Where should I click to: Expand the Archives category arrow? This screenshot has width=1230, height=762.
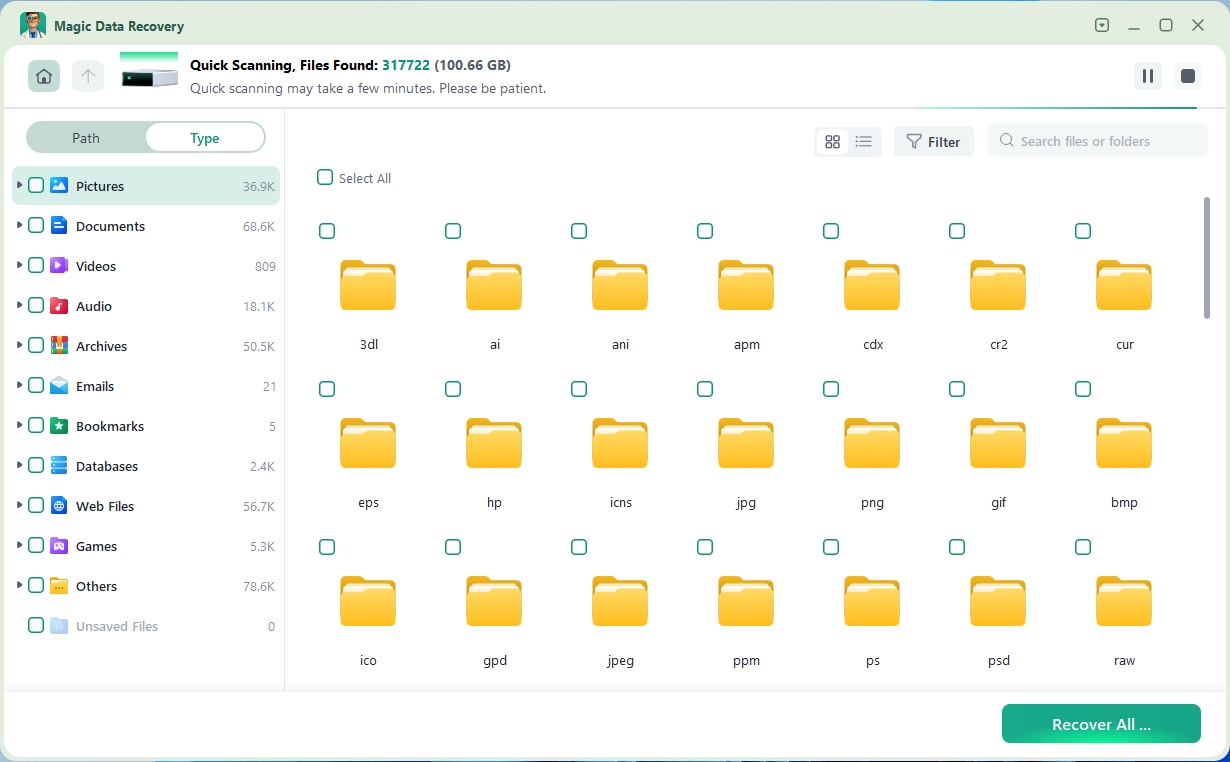pos(19,346)
